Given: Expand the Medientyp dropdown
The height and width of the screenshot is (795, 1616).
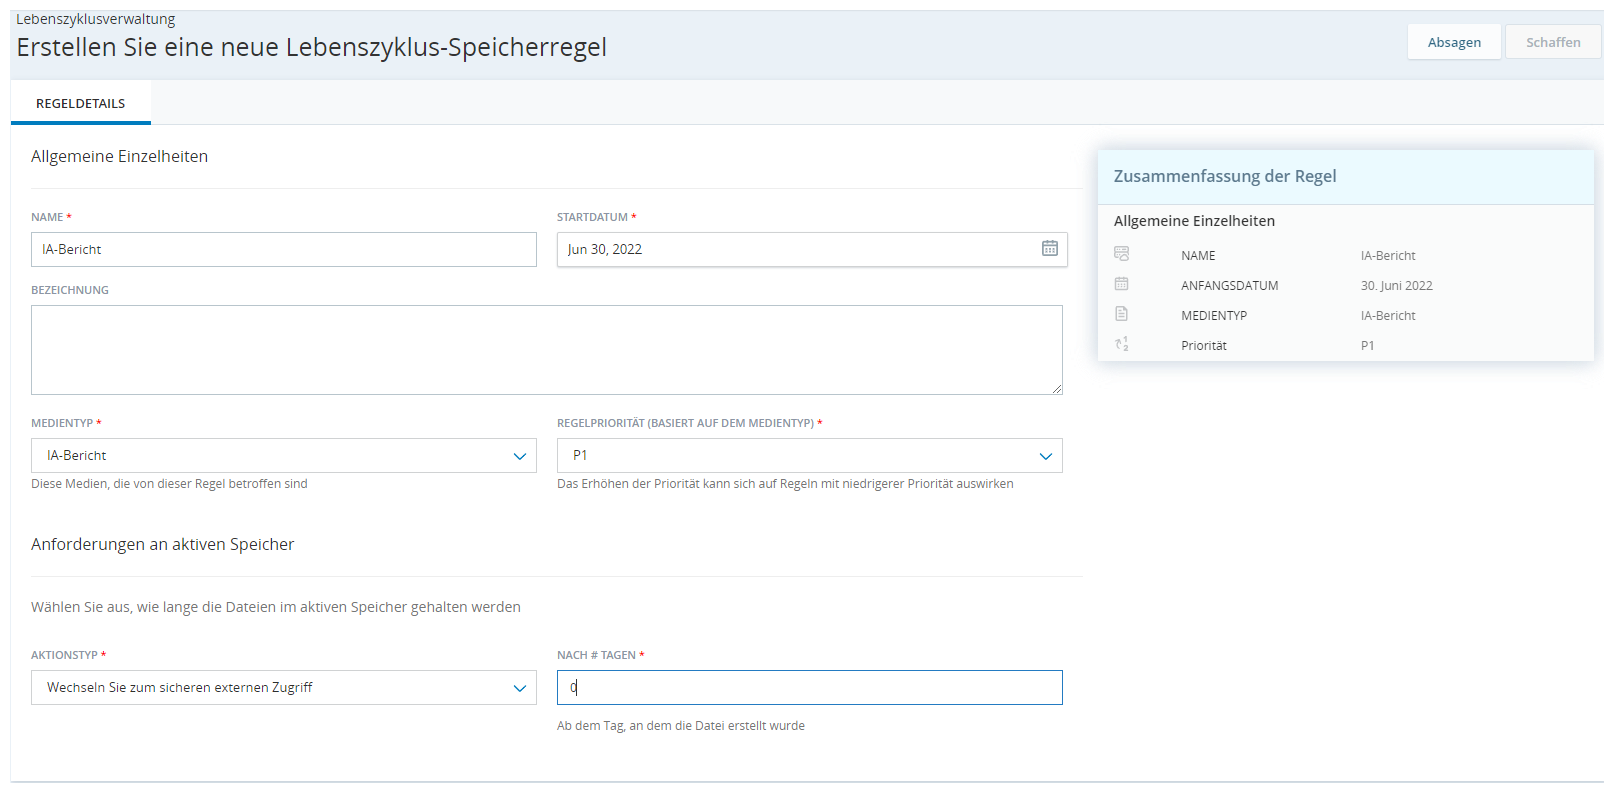Looking at the screenshot, I should (x=519, y=456).
